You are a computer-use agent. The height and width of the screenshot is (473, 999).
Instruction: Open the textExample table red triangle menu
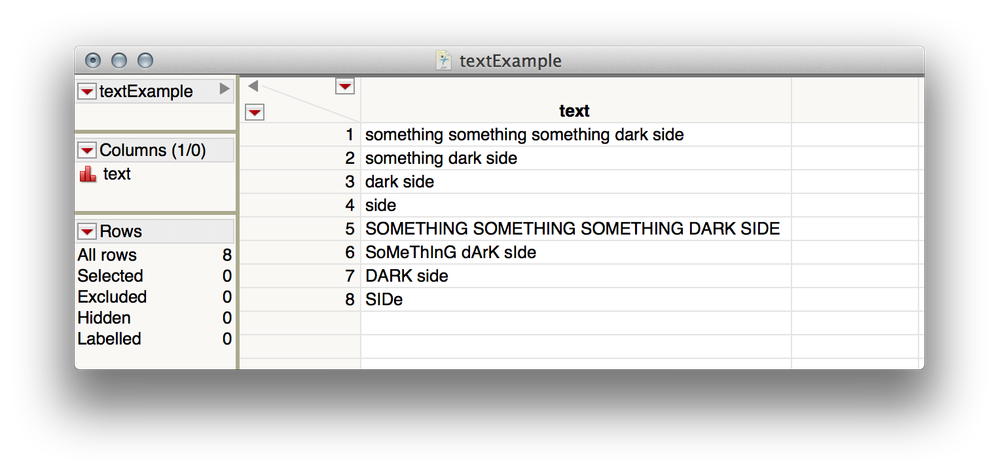click(87, 92)
